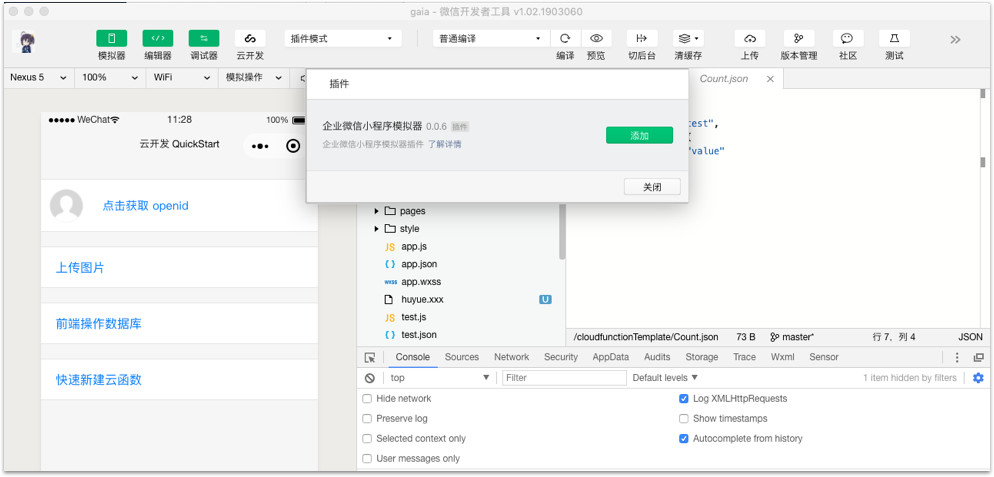Uncheck Autocomplete from history

(x=683, y=439)
